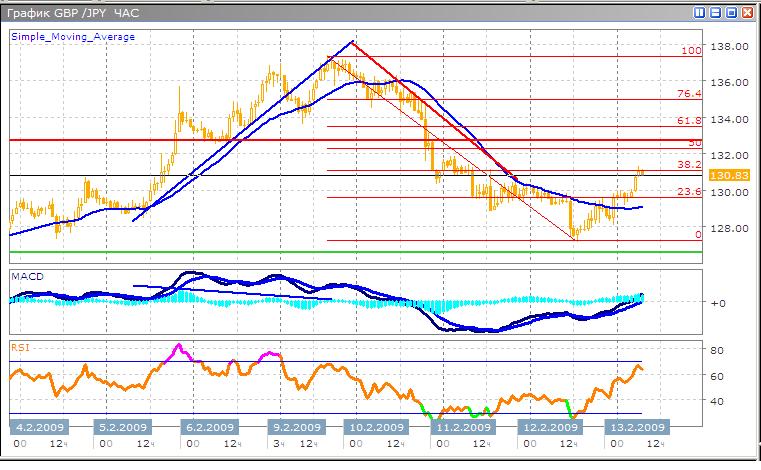Click the 11.2.2009 date marker

(463, 426)
